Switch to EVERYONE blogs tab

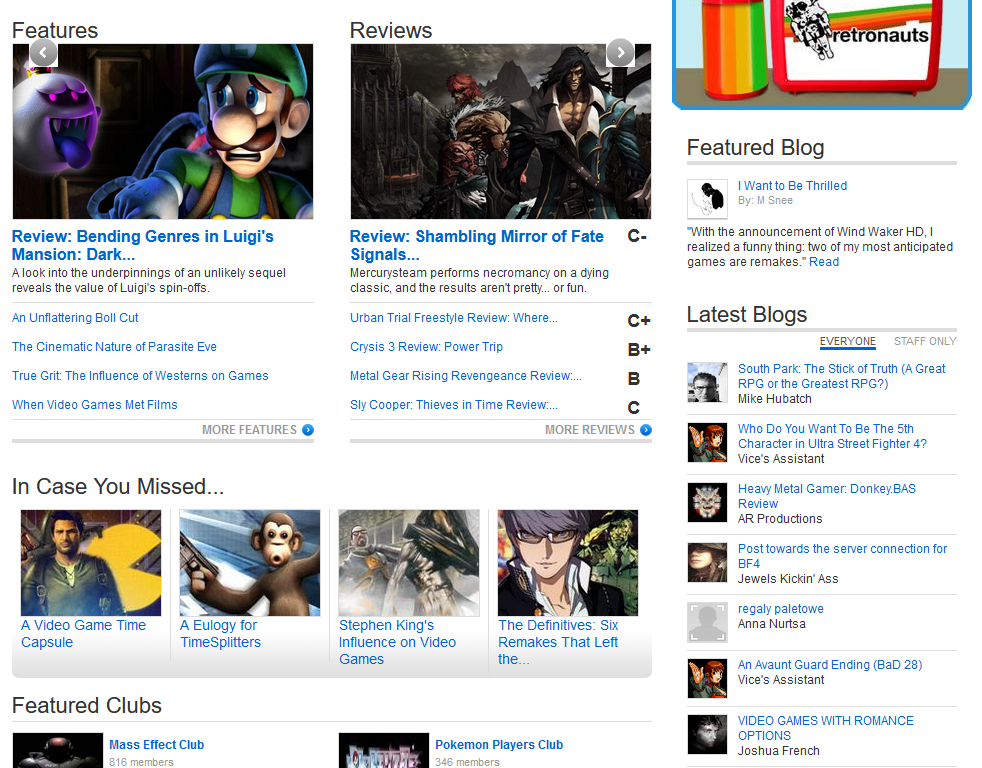click(x=847, y=341)
